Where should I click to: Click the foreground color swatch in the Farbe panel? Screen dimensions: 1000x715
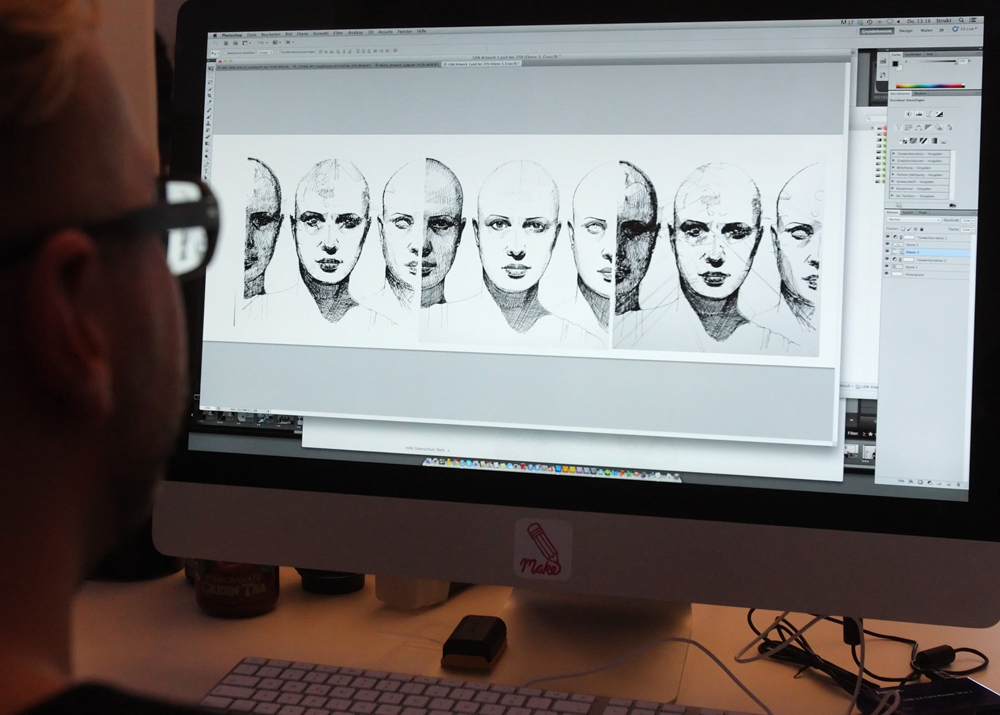(895, 63)
